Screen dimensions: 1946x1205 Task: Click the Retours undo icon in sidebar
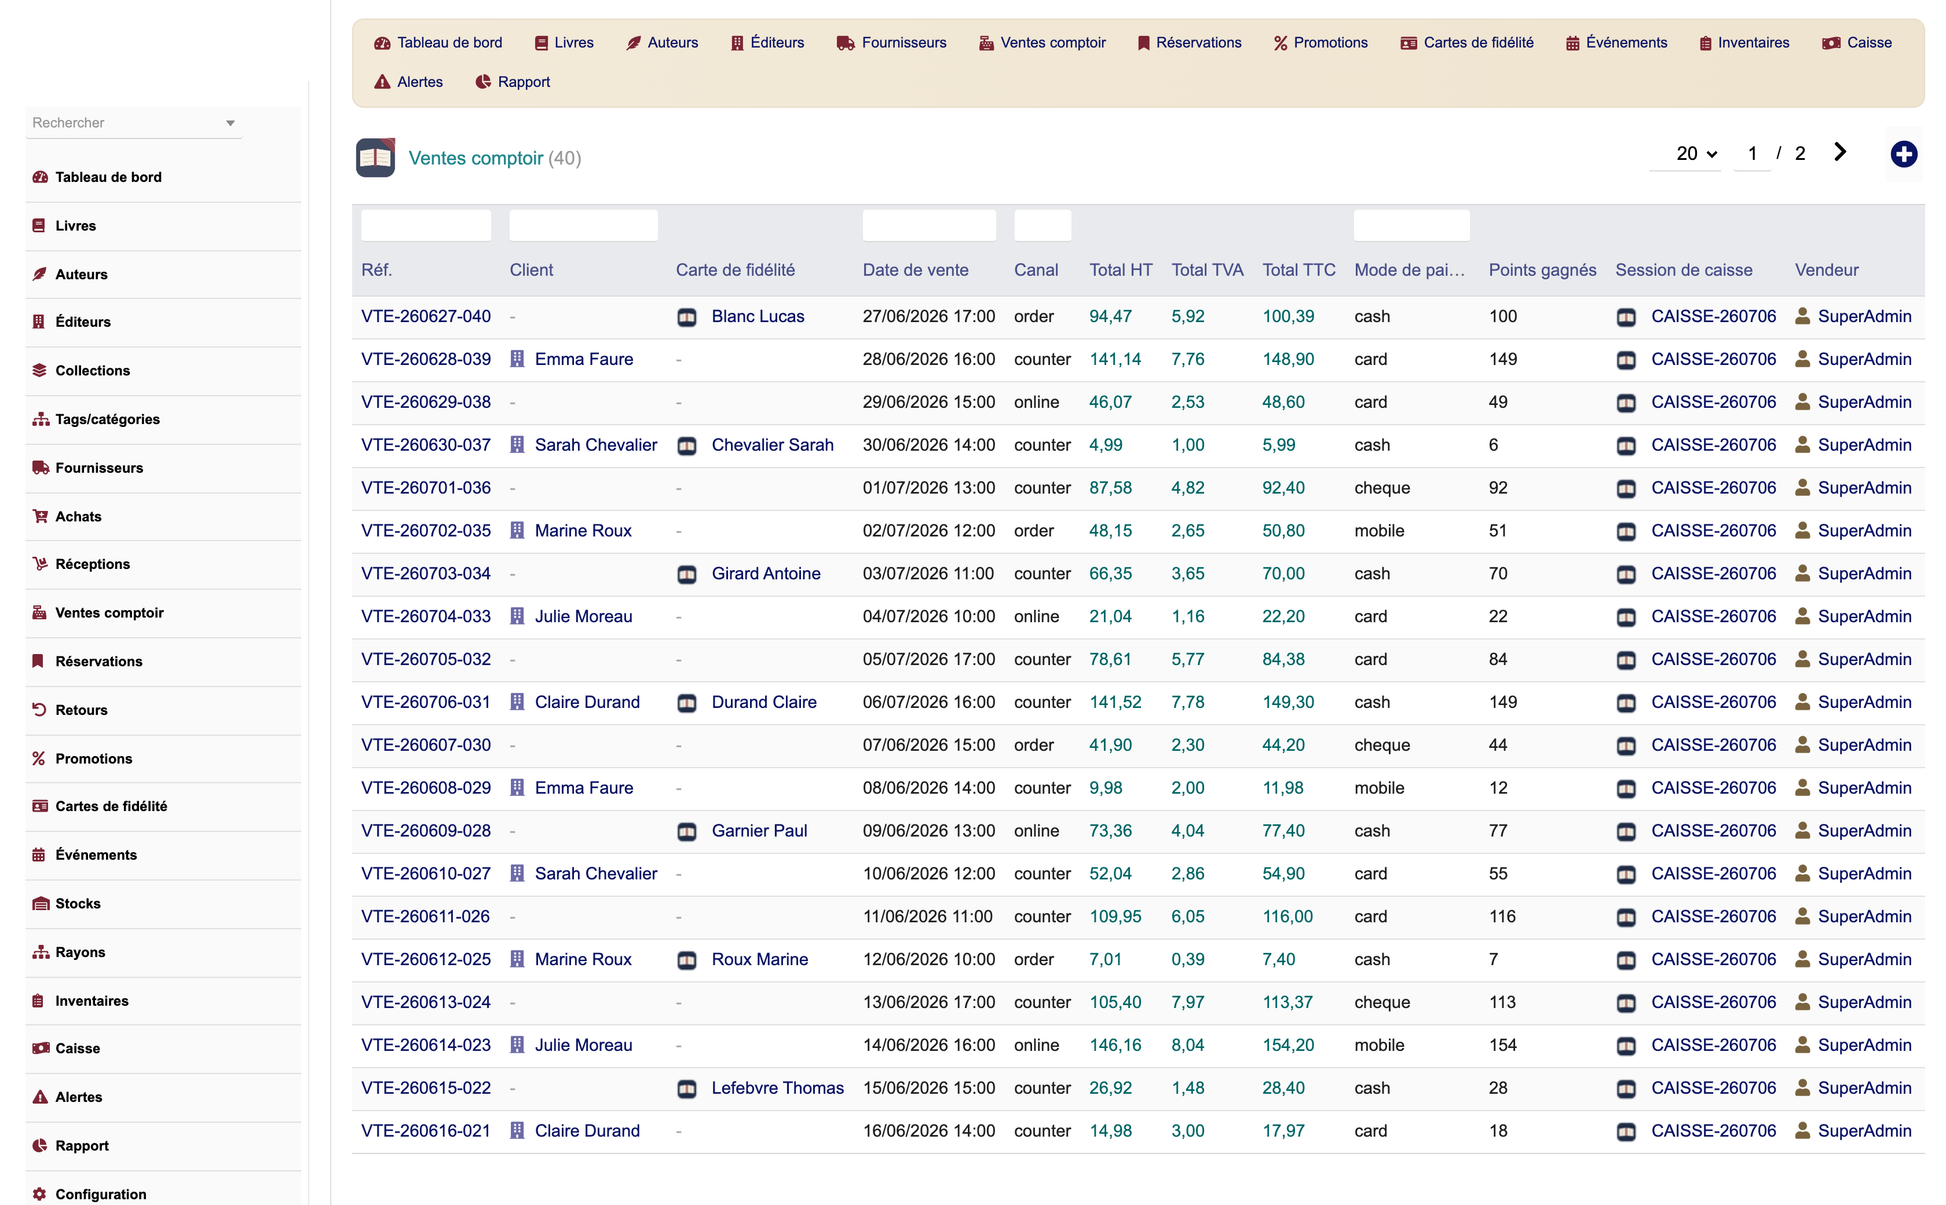tap(39, 710)
